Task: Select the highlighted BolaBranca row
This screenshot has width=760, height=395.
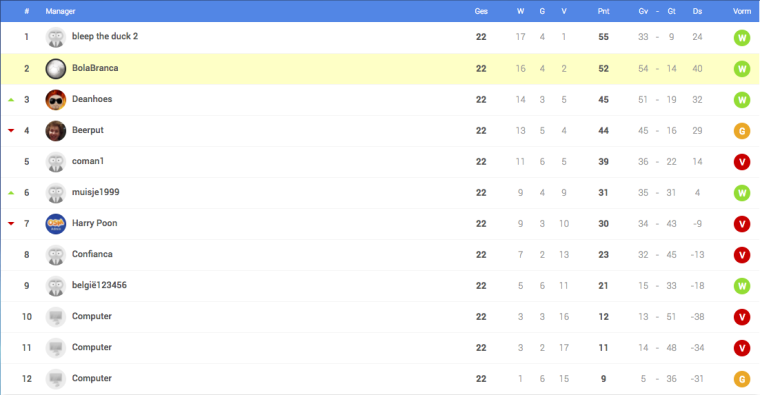Action: (x=380, y=69)
